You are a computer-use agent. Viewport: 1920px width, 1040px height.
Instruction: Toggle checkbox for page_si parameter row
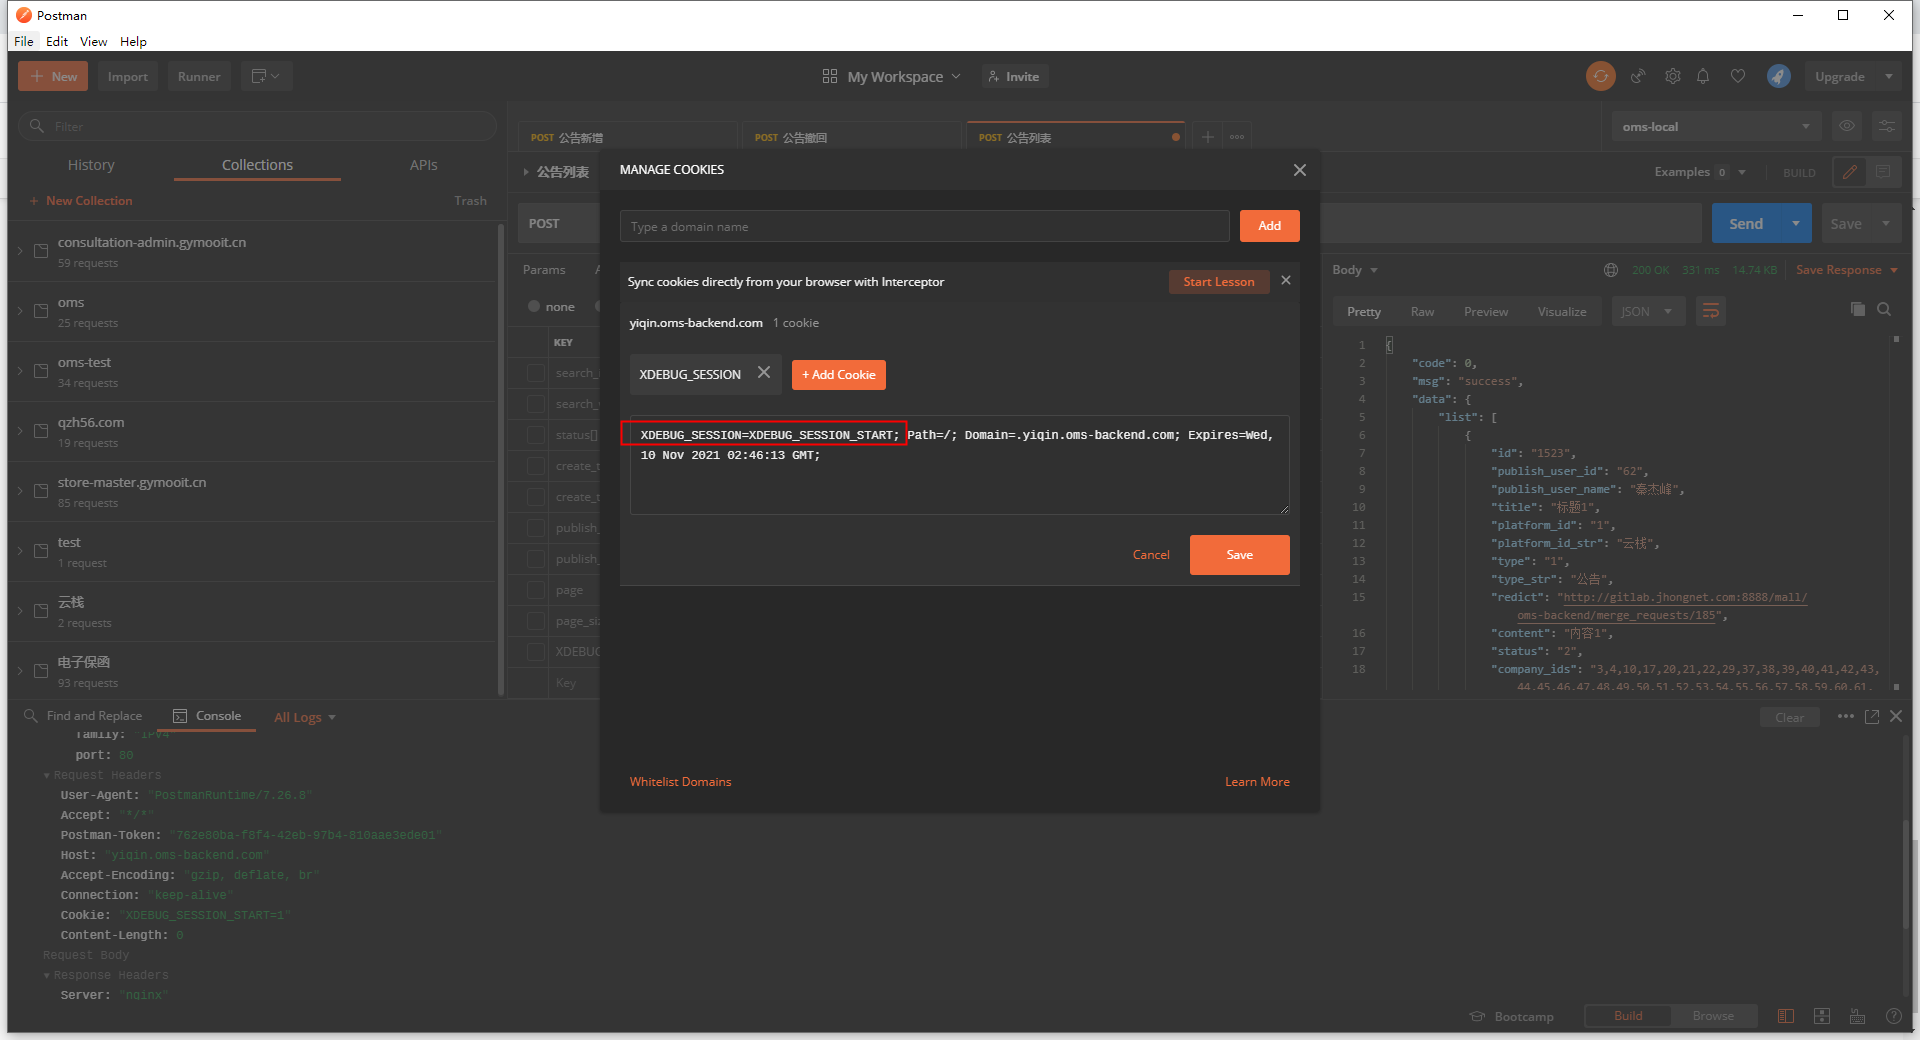(536, 621)
